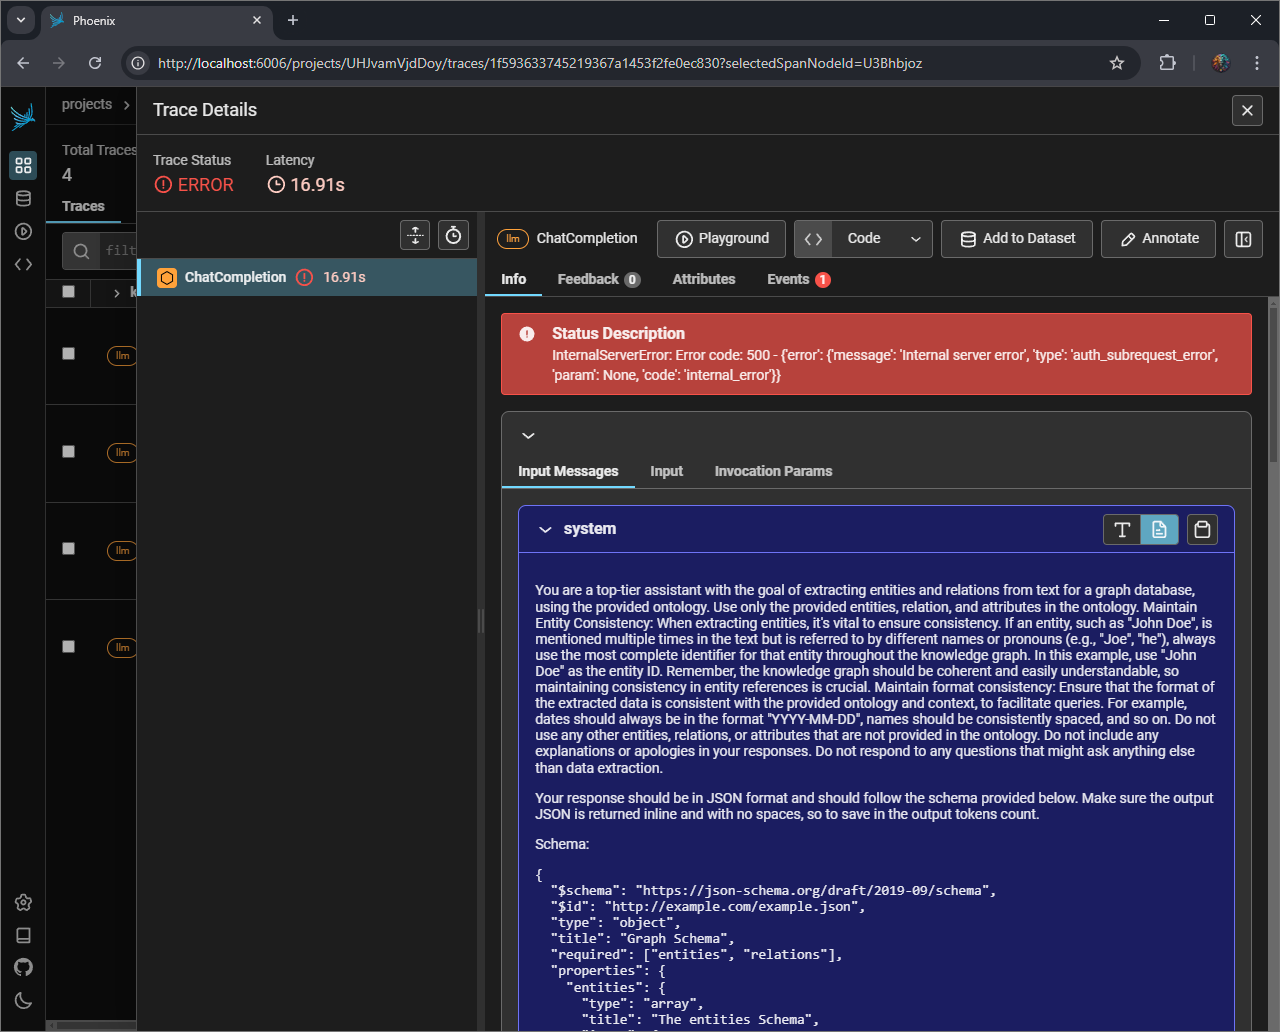Switch theme using the moon icon

coord(23,1000)
